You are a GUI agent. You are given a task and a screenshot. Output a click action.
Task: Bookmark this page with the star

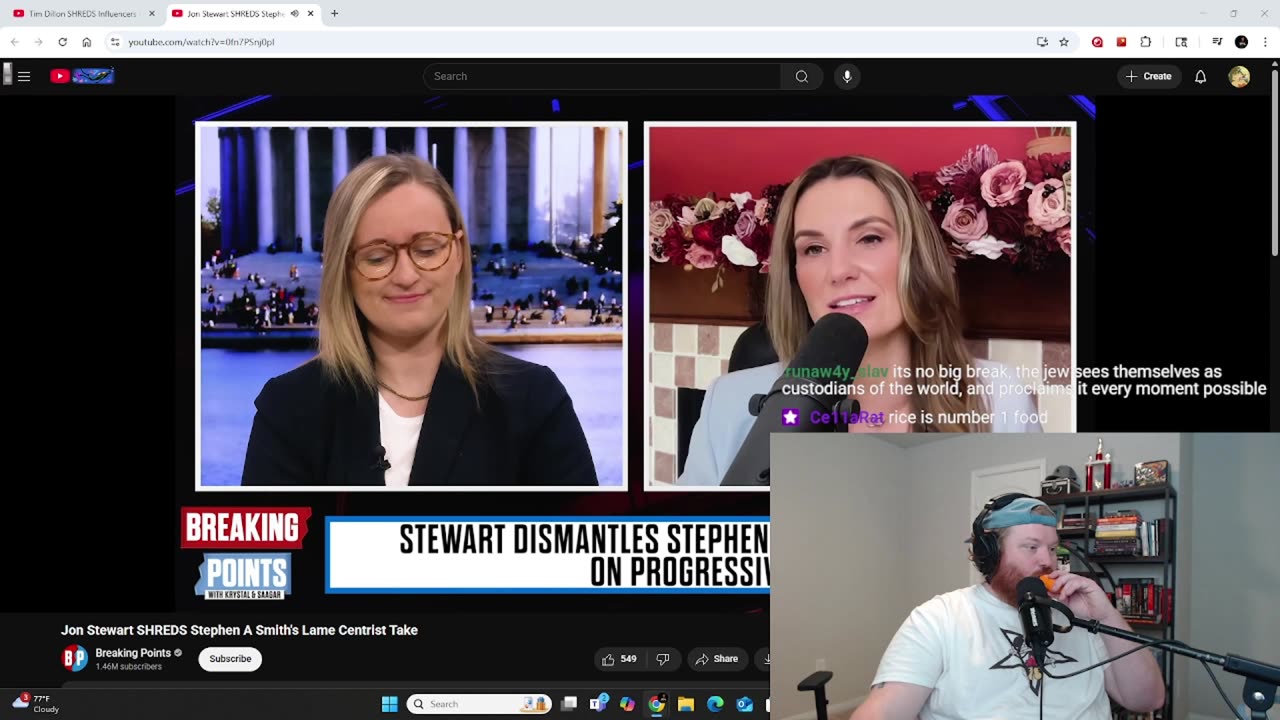coord(1064,42)
